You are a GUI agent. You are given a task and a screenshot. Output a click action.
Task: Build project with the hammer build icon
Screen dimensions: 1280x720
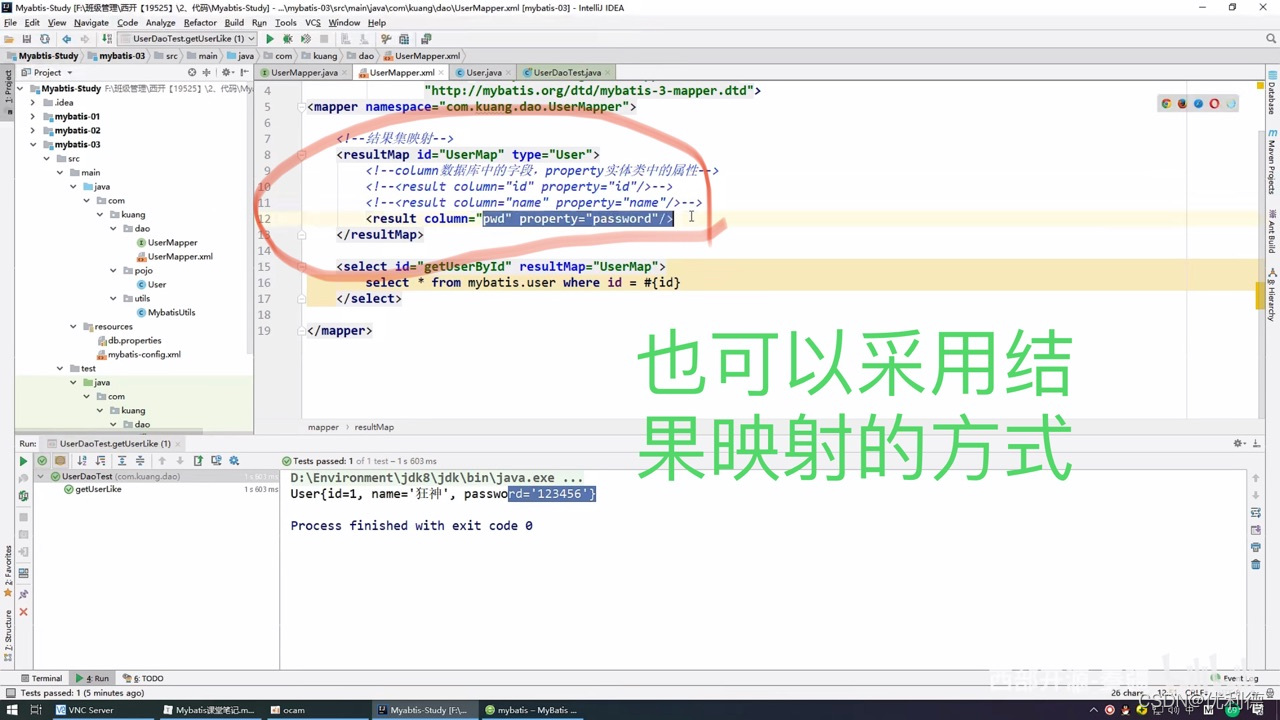[105, 39]
